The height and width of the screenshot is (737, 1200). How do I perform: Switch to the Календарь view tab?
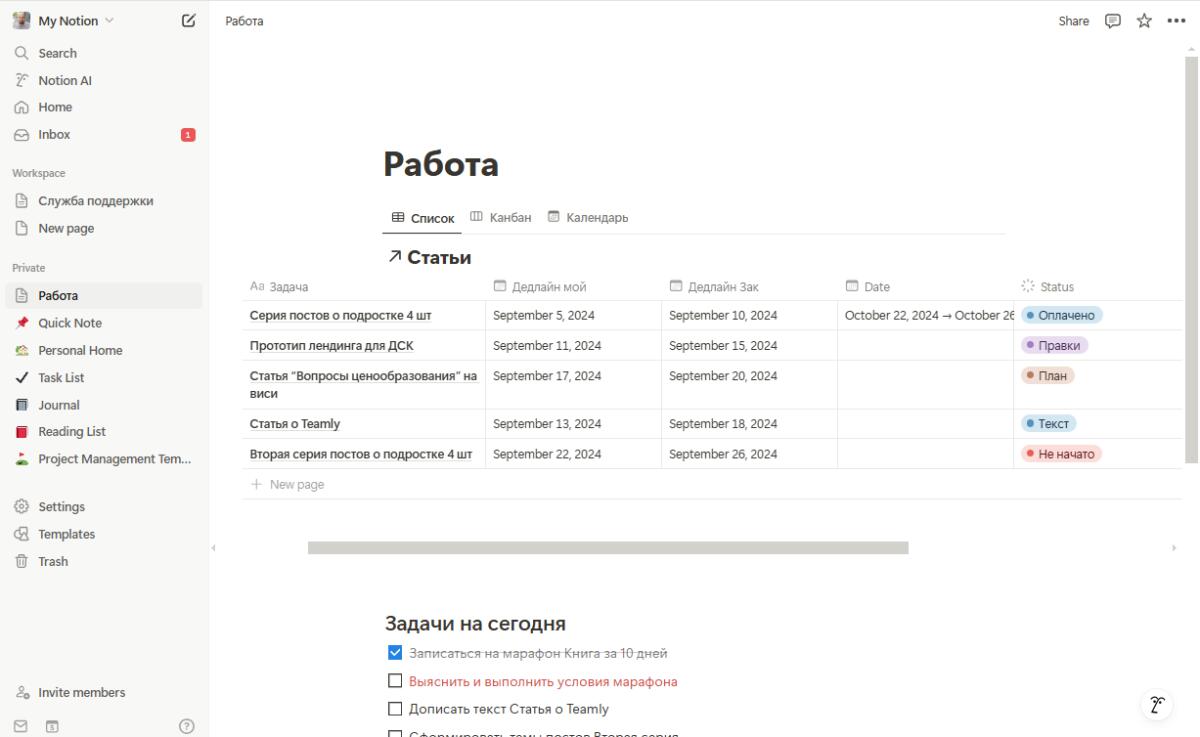point(588,217)
